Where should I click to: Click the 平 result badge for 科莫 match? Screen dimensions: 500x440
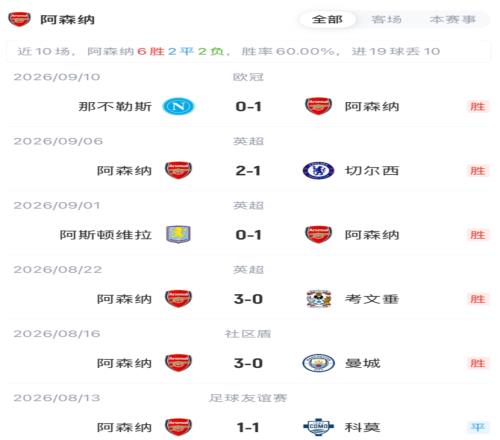pos(478,427)
